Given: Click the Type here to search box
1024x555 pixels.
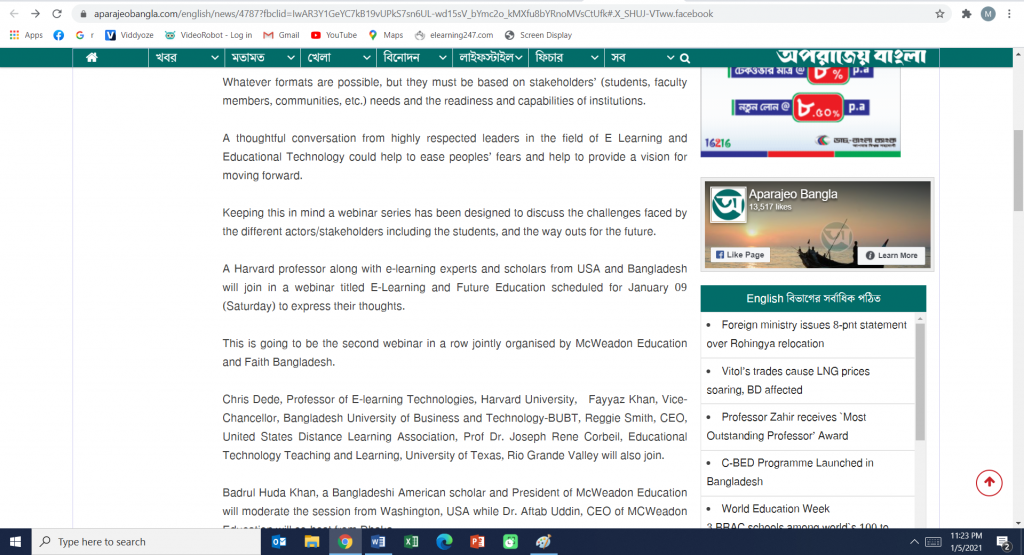Looking at the screenshot, I should (x=146, y=542).
